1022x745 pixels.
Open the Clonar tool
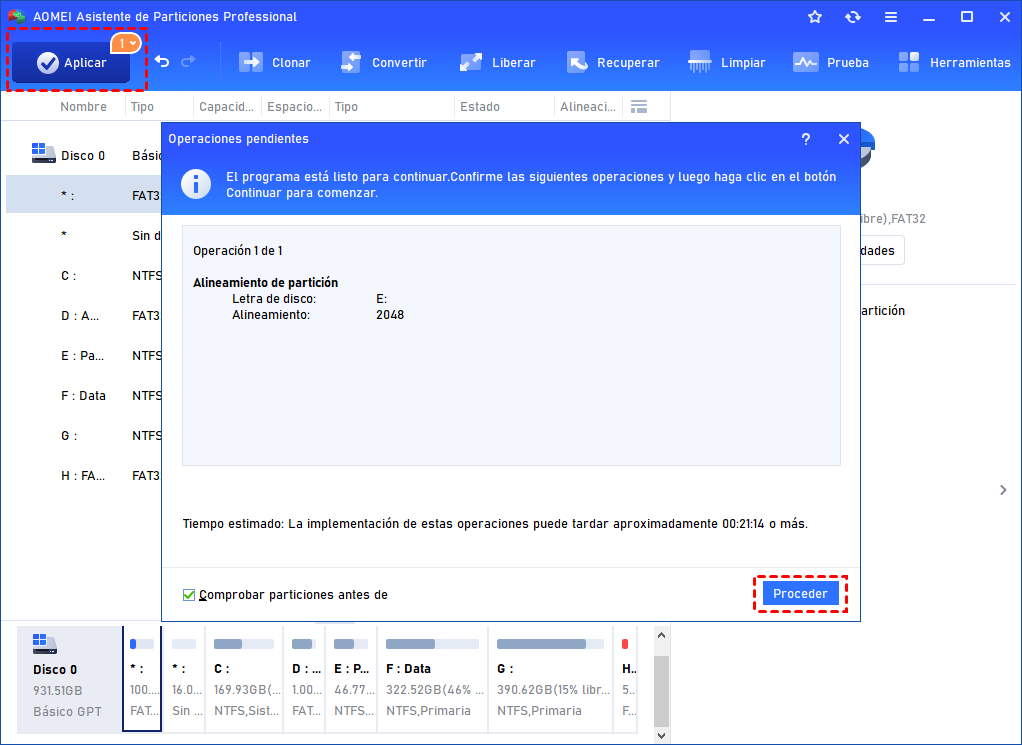click(275, 62)
